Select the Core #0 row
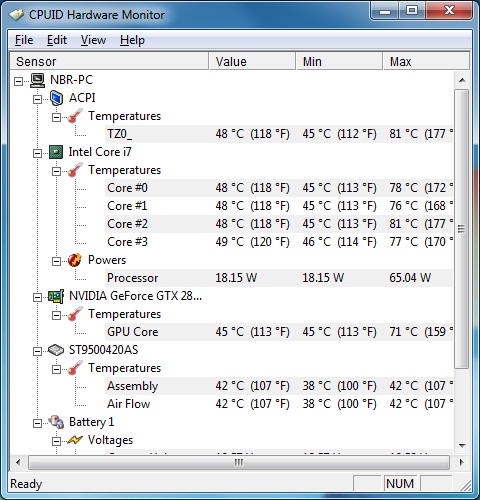Screen dimensions: 480x500 point(278,188)
